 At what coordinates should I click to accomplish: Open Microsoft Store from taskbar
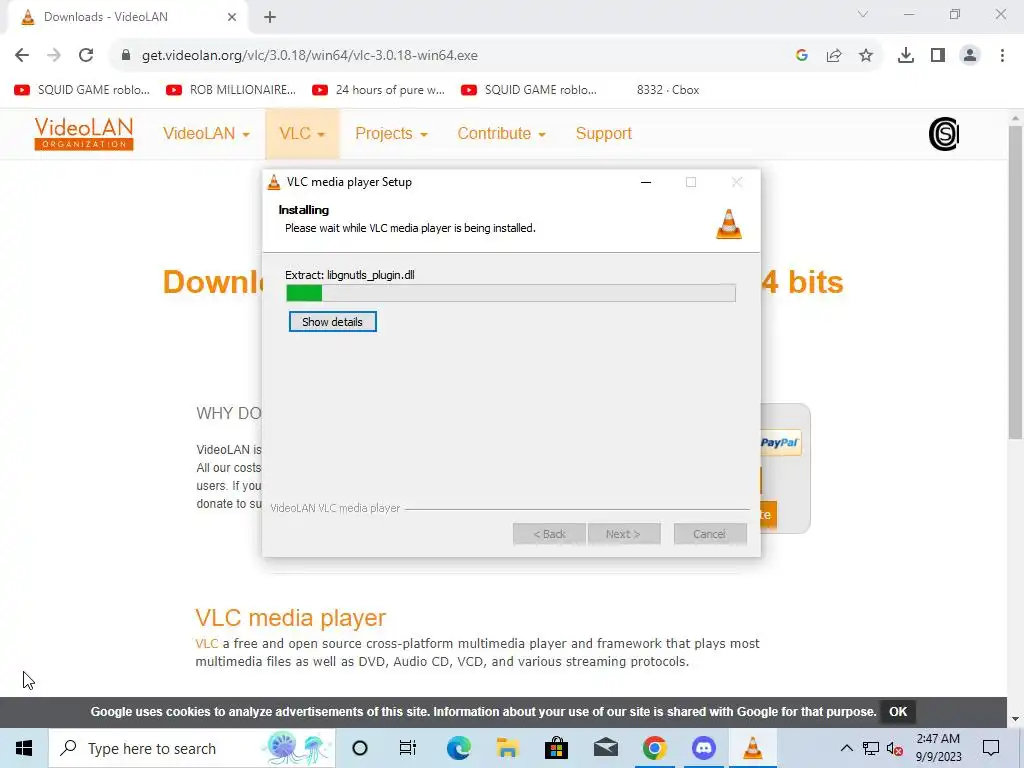[x=556, y=748]
